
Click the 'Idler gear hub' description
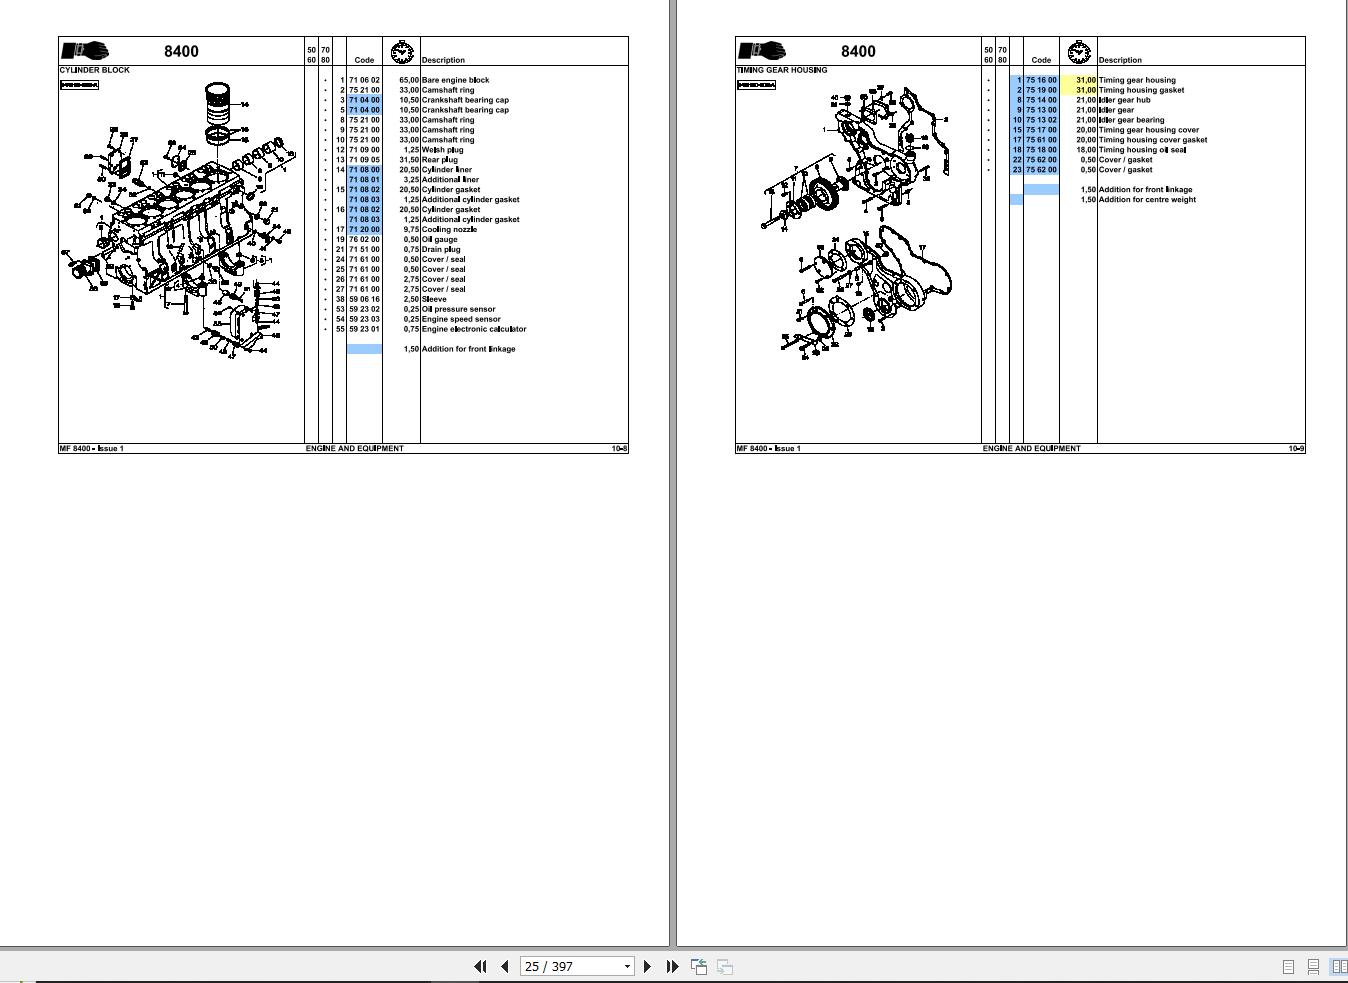point(1124,100)
